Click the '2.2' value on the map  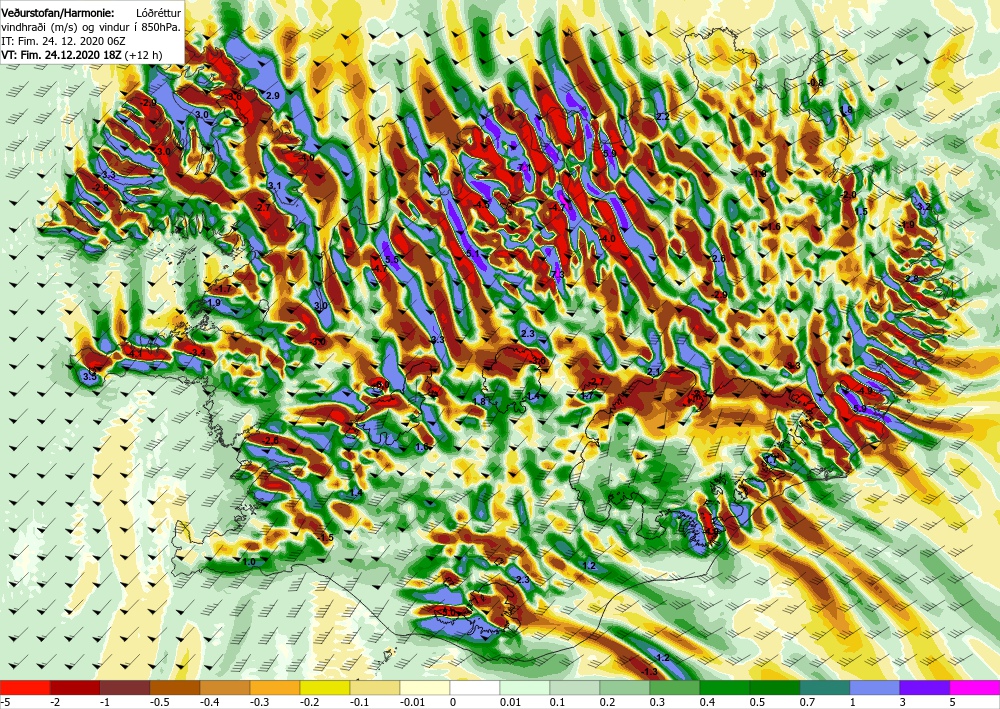663,116
